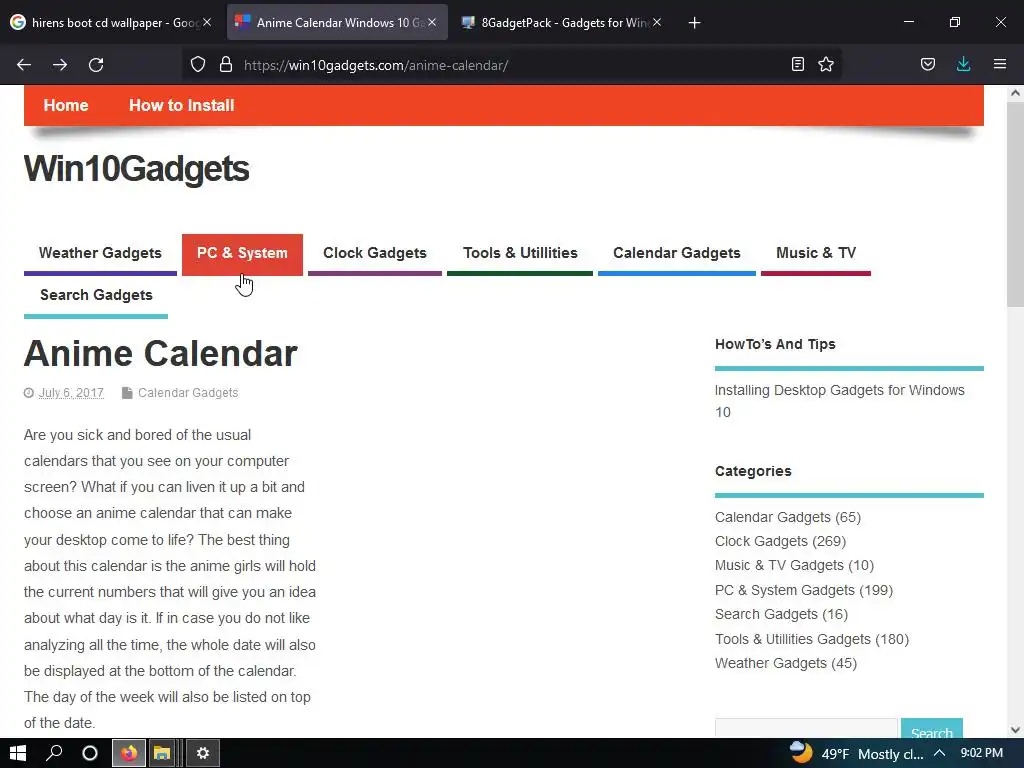Screen dimensions: 1024x768
Task: Open the Clock Gadgets category tab
Action: point(375,253)
